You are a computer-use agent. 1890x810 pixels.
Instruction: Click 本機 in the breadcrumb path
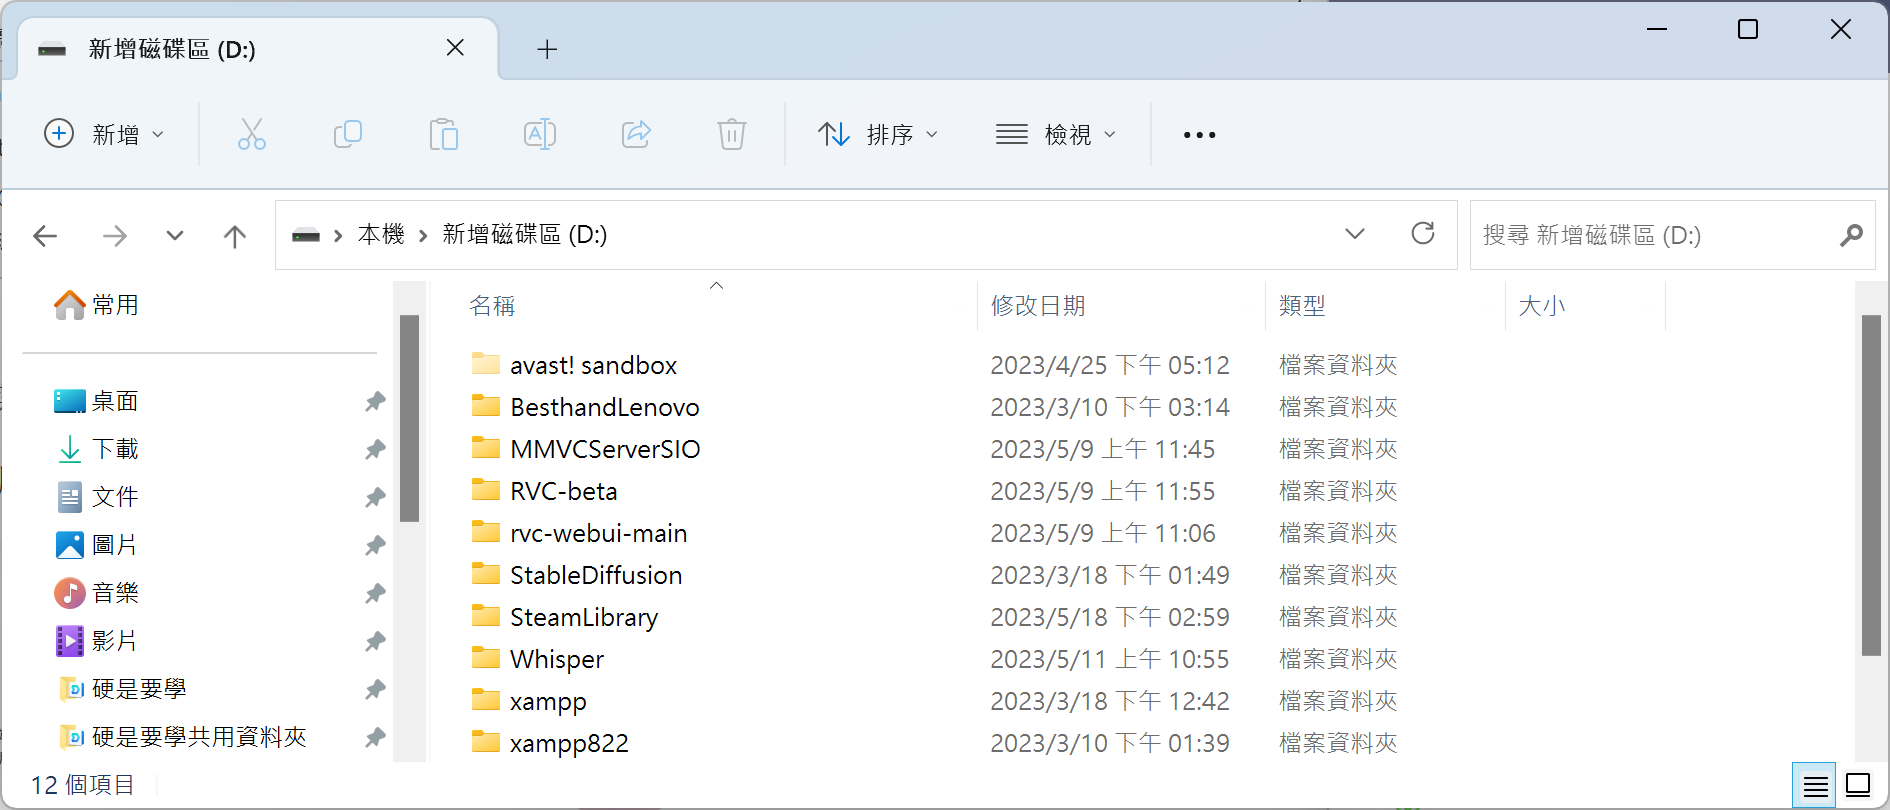point(381,235)
